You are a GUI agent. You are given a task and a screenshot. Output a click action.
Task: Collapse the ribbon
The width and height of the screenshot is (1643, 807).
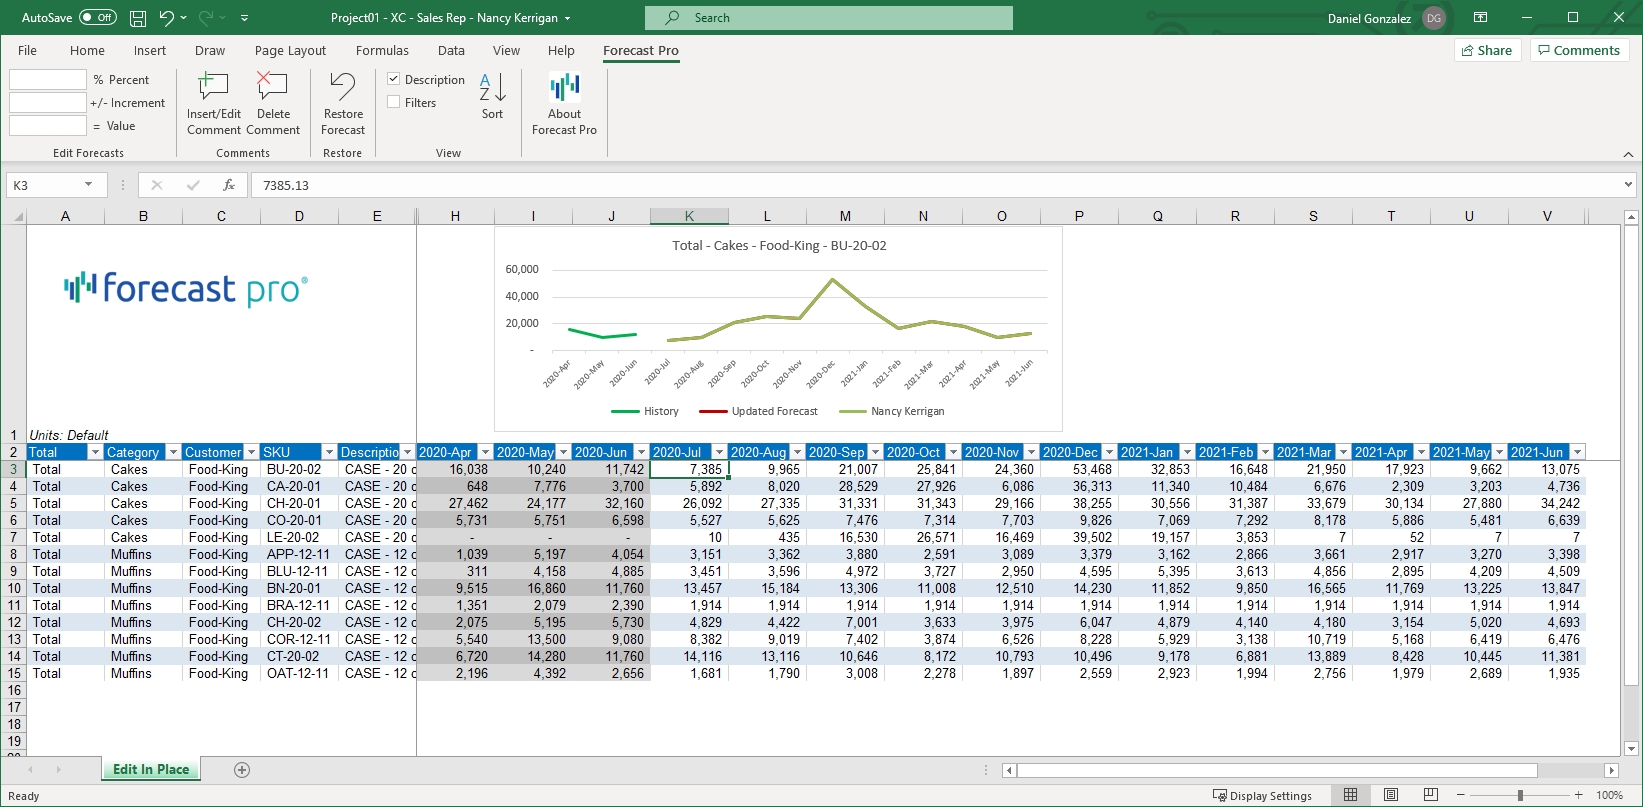click(x=1628, y=154)
